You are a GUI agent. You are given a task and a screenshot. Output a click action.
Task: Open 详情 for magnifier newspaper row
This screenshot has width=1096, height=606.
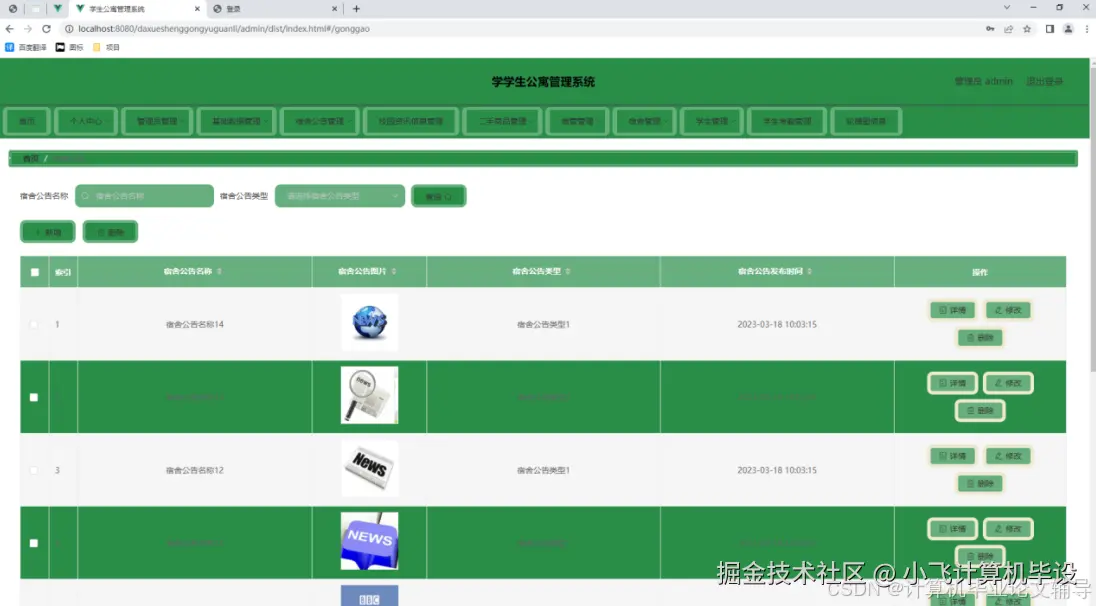[x=952, y=383]
